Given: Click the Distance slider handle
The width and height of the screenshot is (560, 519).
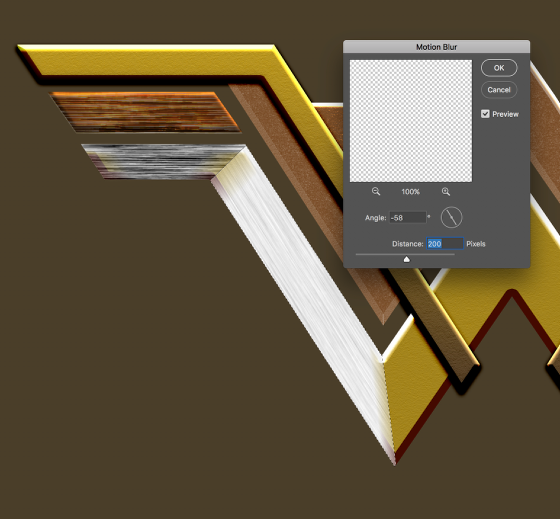Looking at the screenshot, I should coord(406,259).
